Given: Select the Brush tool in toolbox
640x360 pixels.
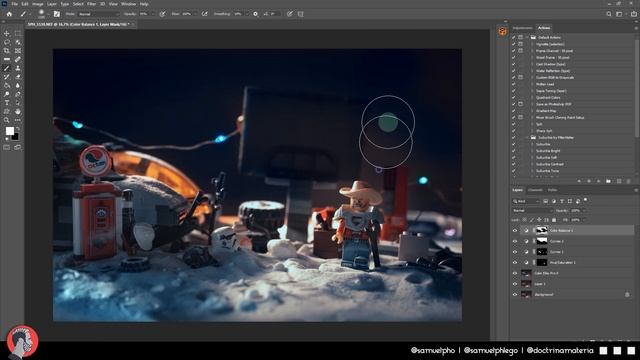Looking at the screenshot, I should [7, 68].
